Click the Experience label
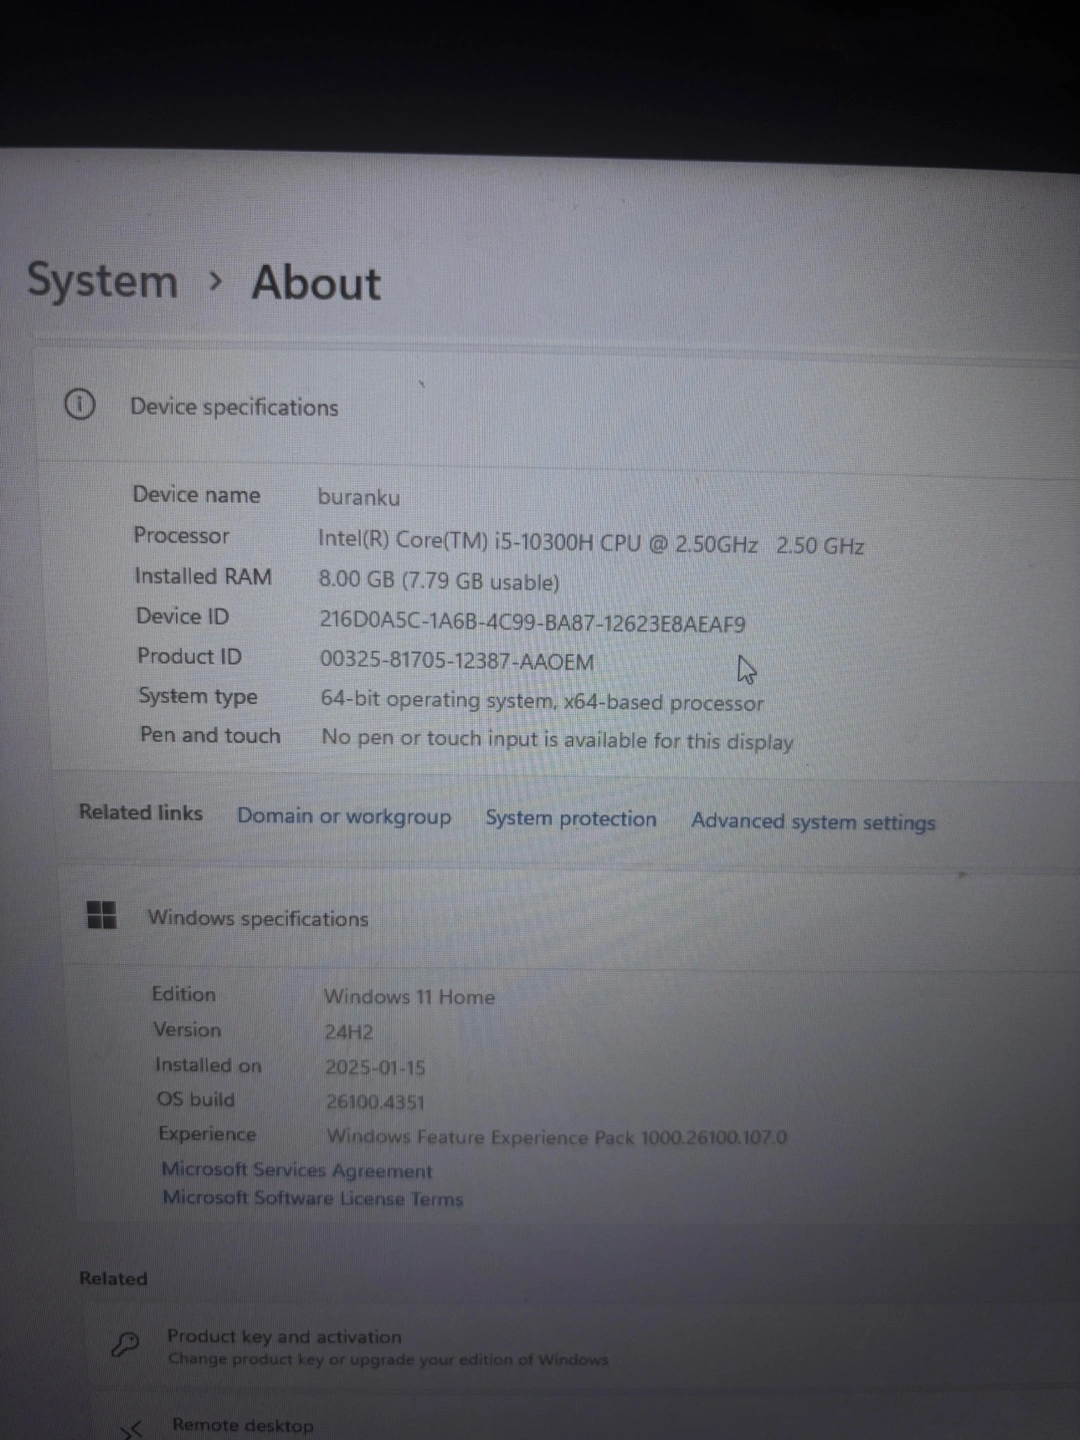 [x=207, y=1134]
